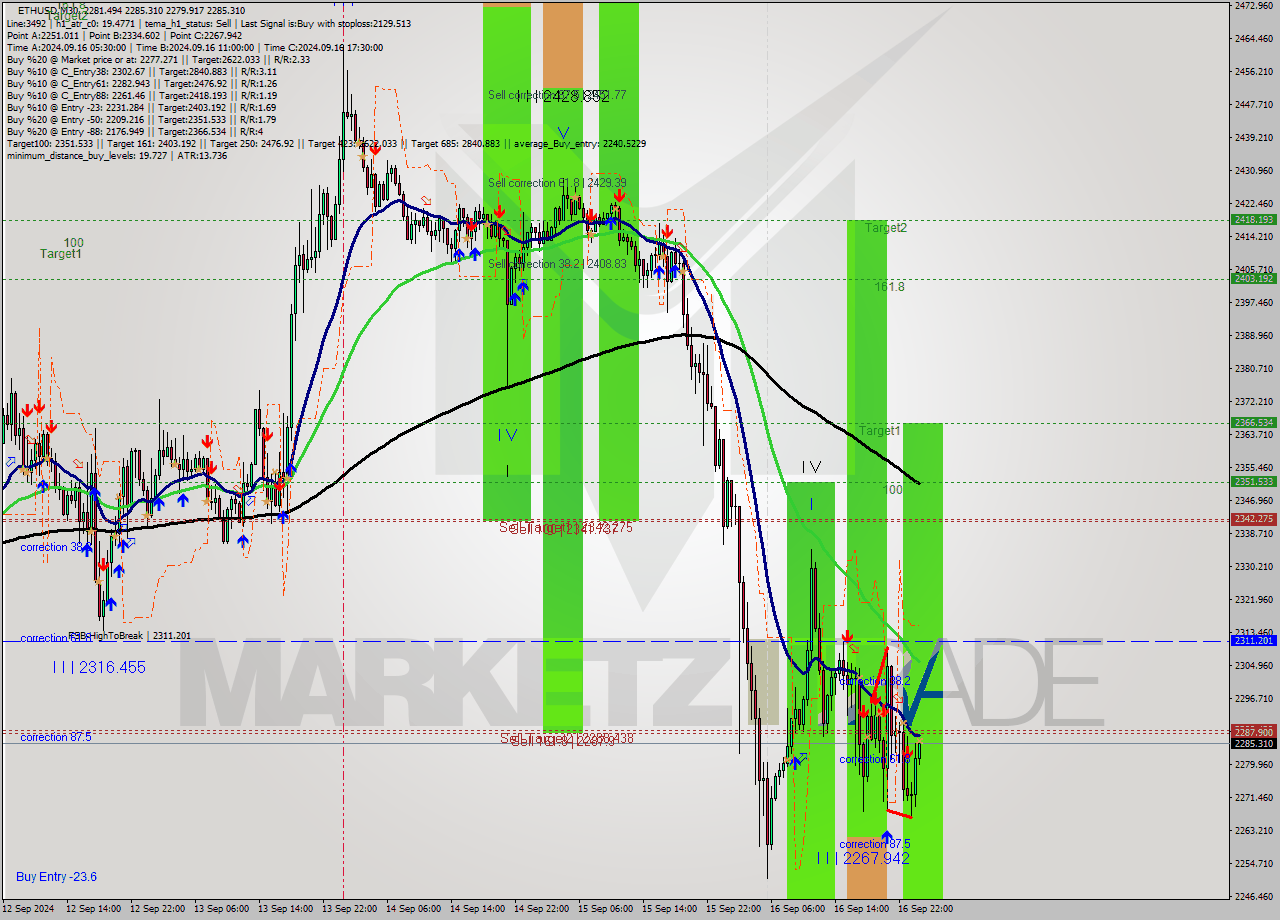This screenshot has height=920, width=1280.
Task: Click the '14 Sep 22:00' time label
Action: point(541,909)
